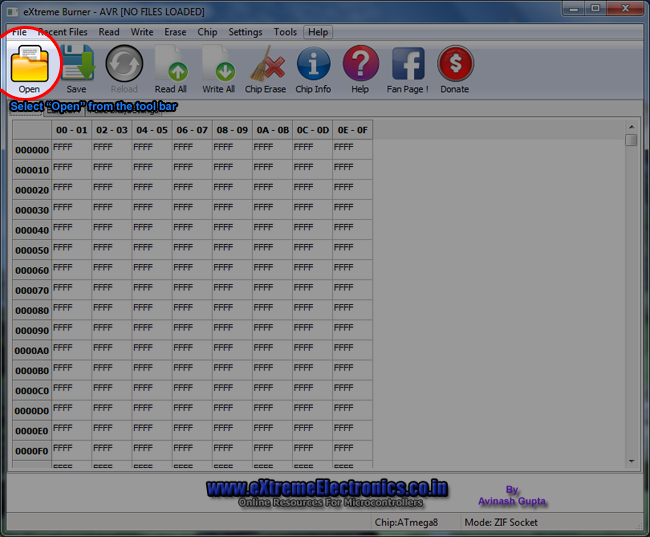650x537 pixels.
Task: Click the 00 - 01 column header
Action: 72,130
